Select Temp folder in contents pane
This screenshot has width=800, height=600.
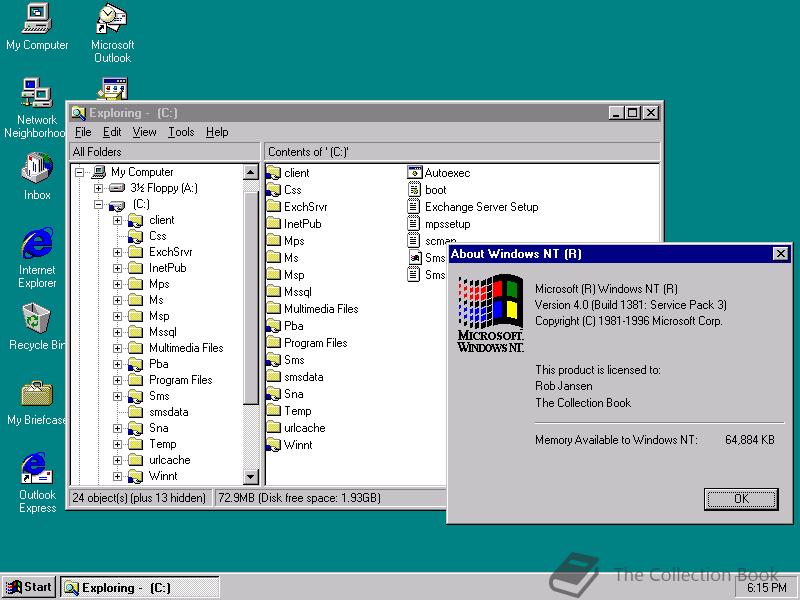(289, 411)
